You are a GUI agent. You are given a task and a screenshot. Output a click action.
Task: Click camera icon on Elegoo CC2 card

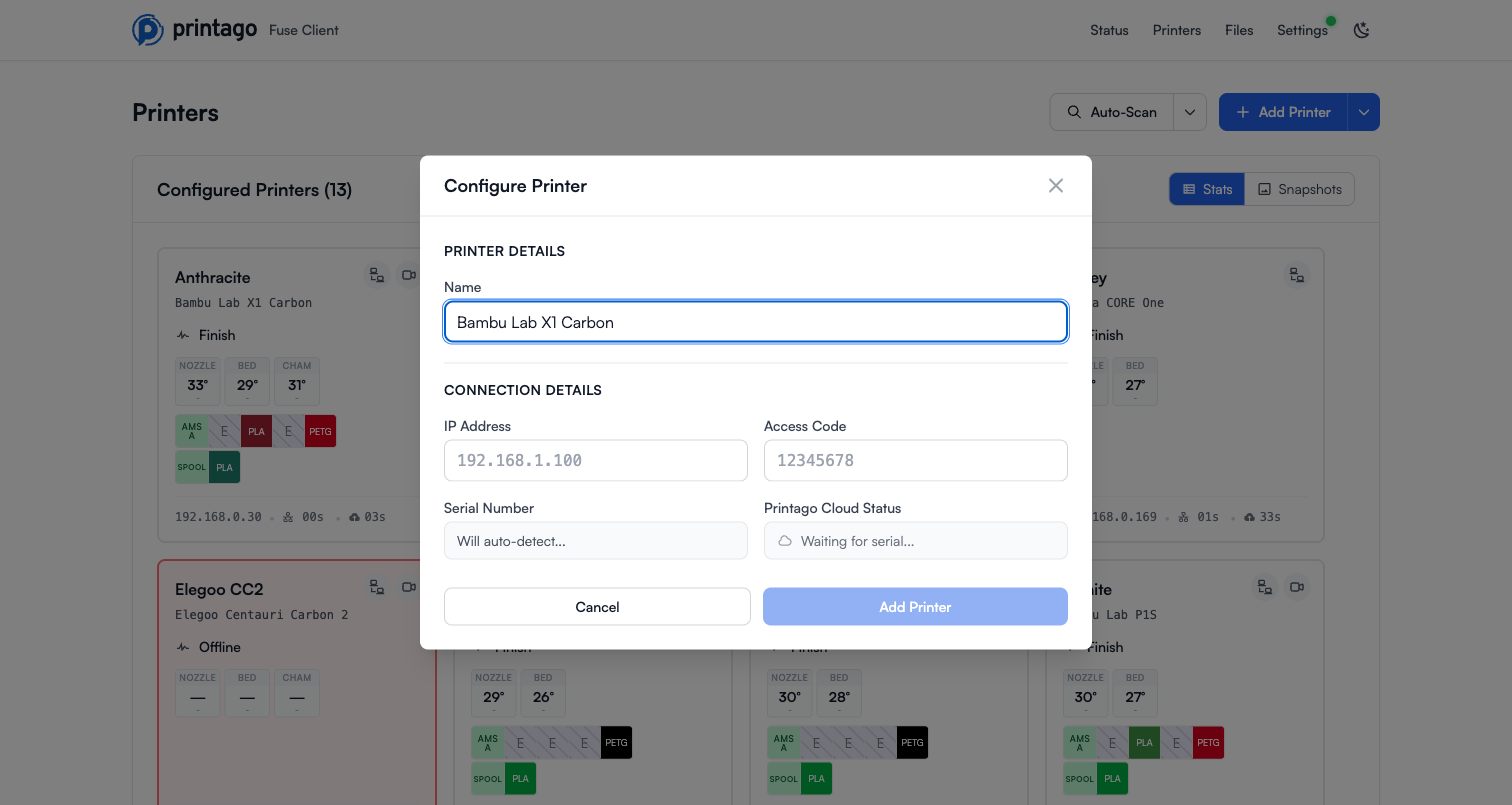(408, 587)
